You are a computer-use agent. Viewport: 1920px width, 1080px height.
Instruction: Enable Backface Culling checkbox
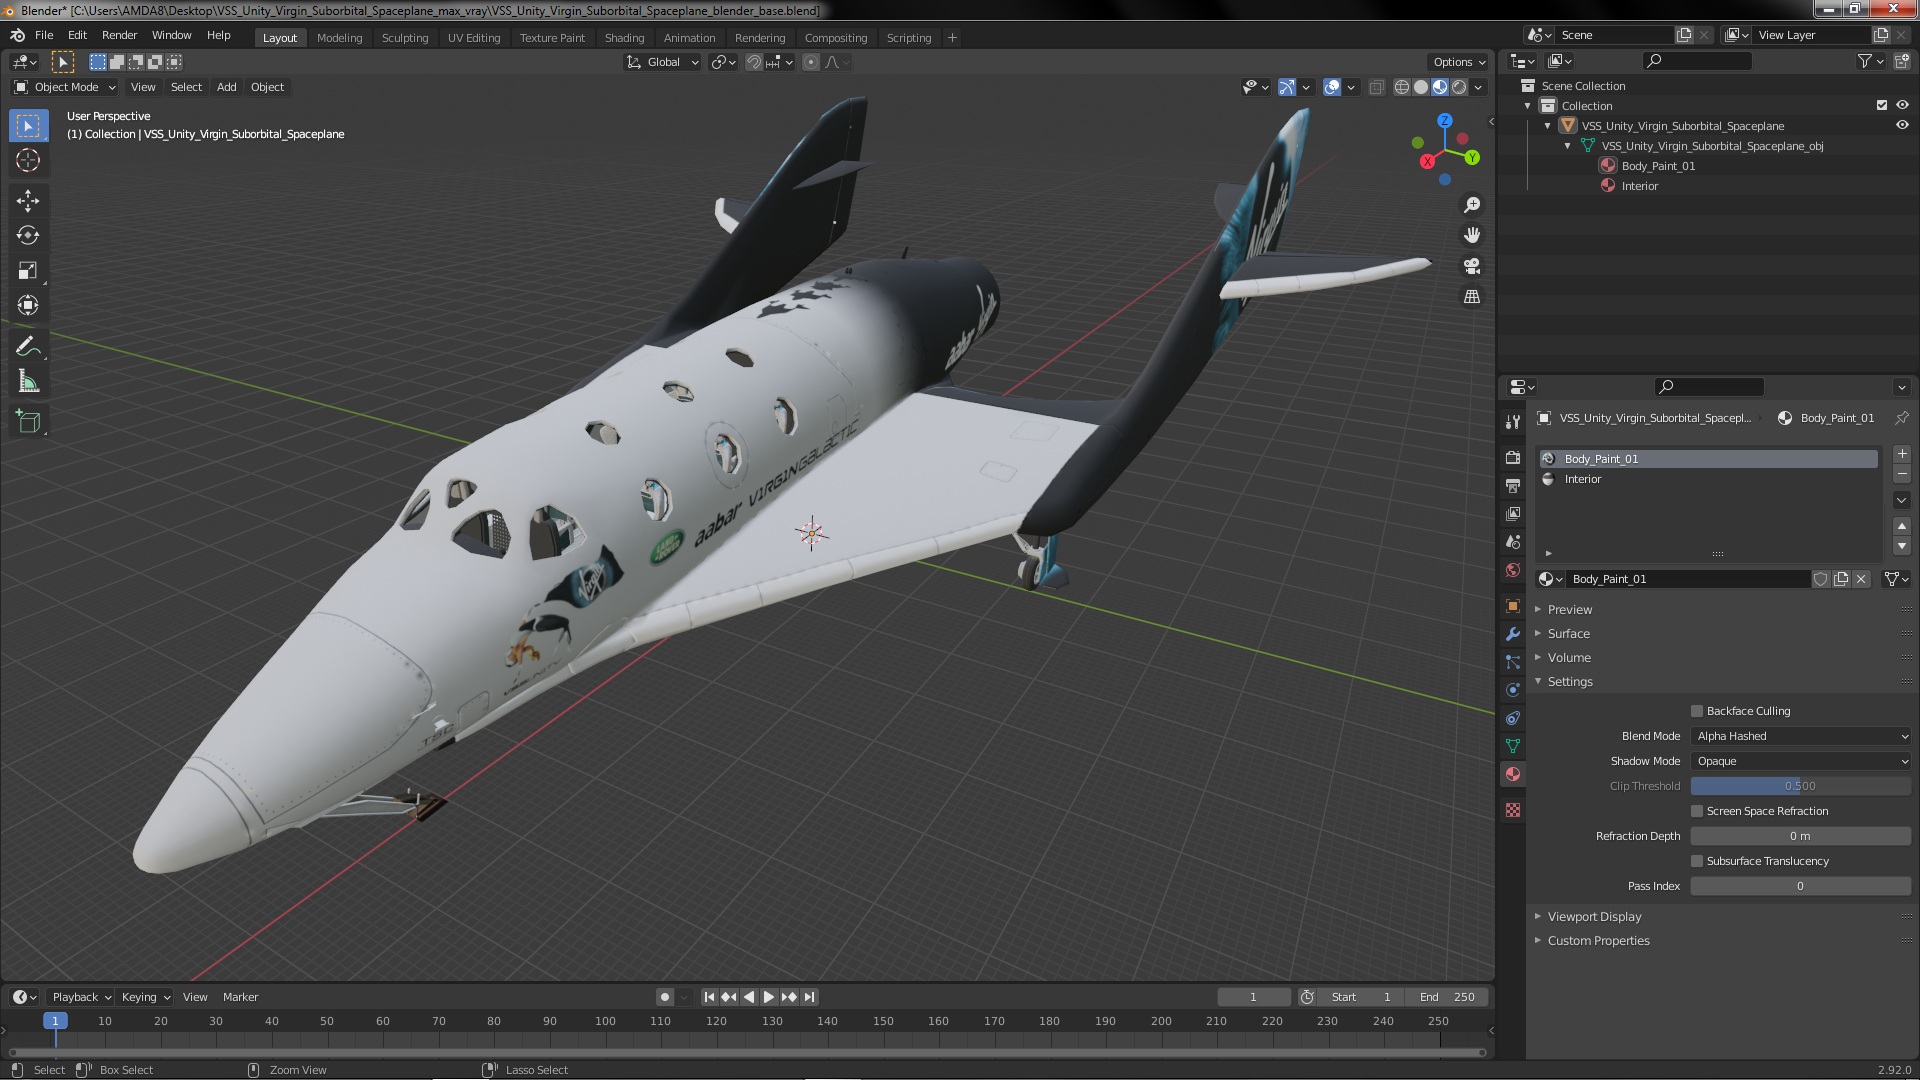[1697, 711]
